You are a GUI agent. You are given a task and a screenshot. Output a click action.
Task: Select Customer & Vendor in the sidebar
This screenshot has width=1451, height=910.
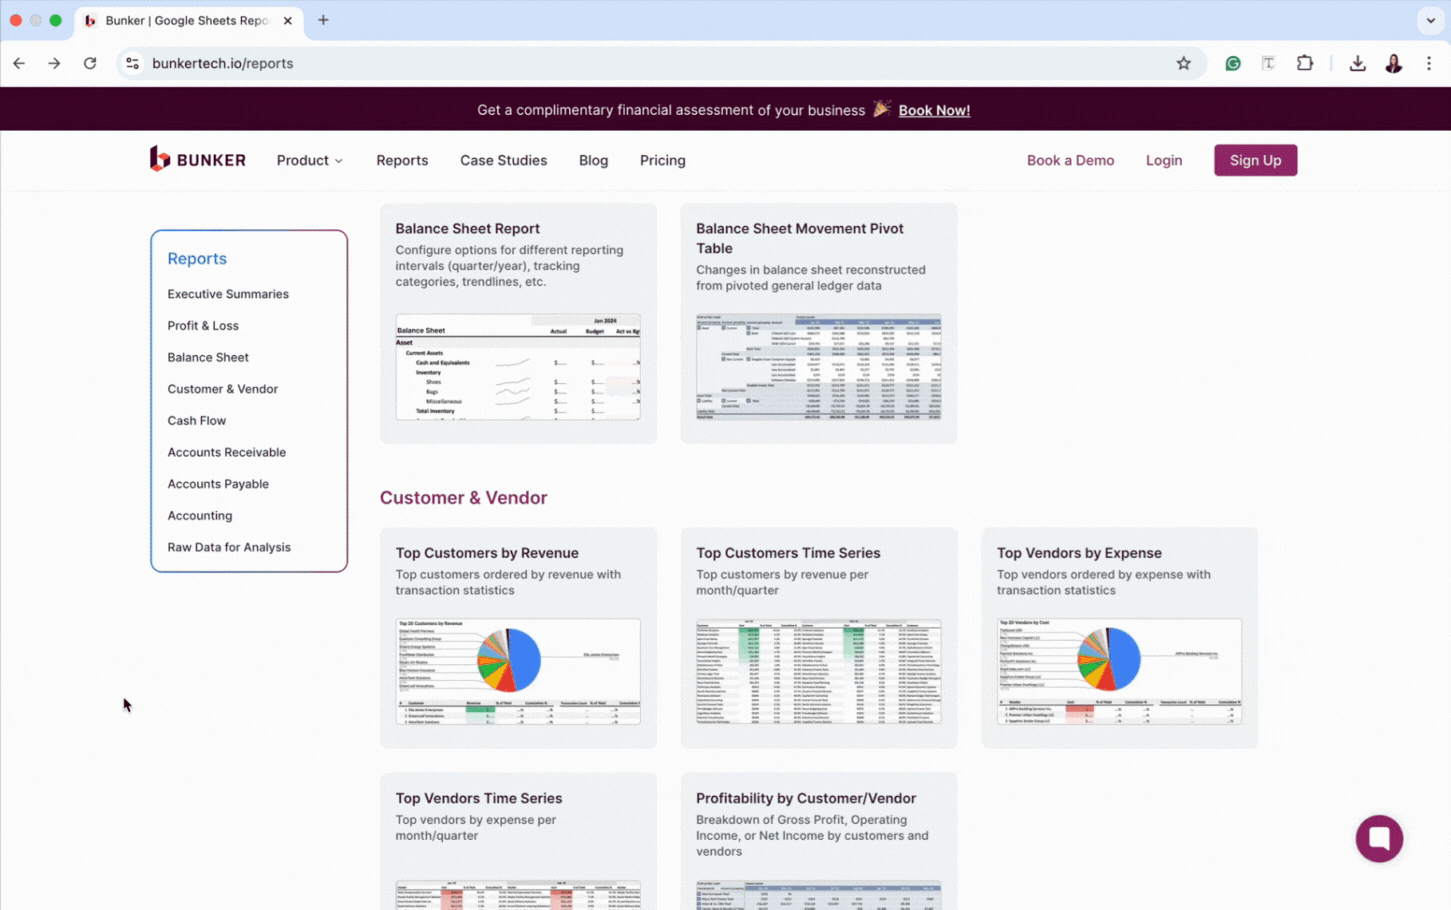click(x=223, y=389)
